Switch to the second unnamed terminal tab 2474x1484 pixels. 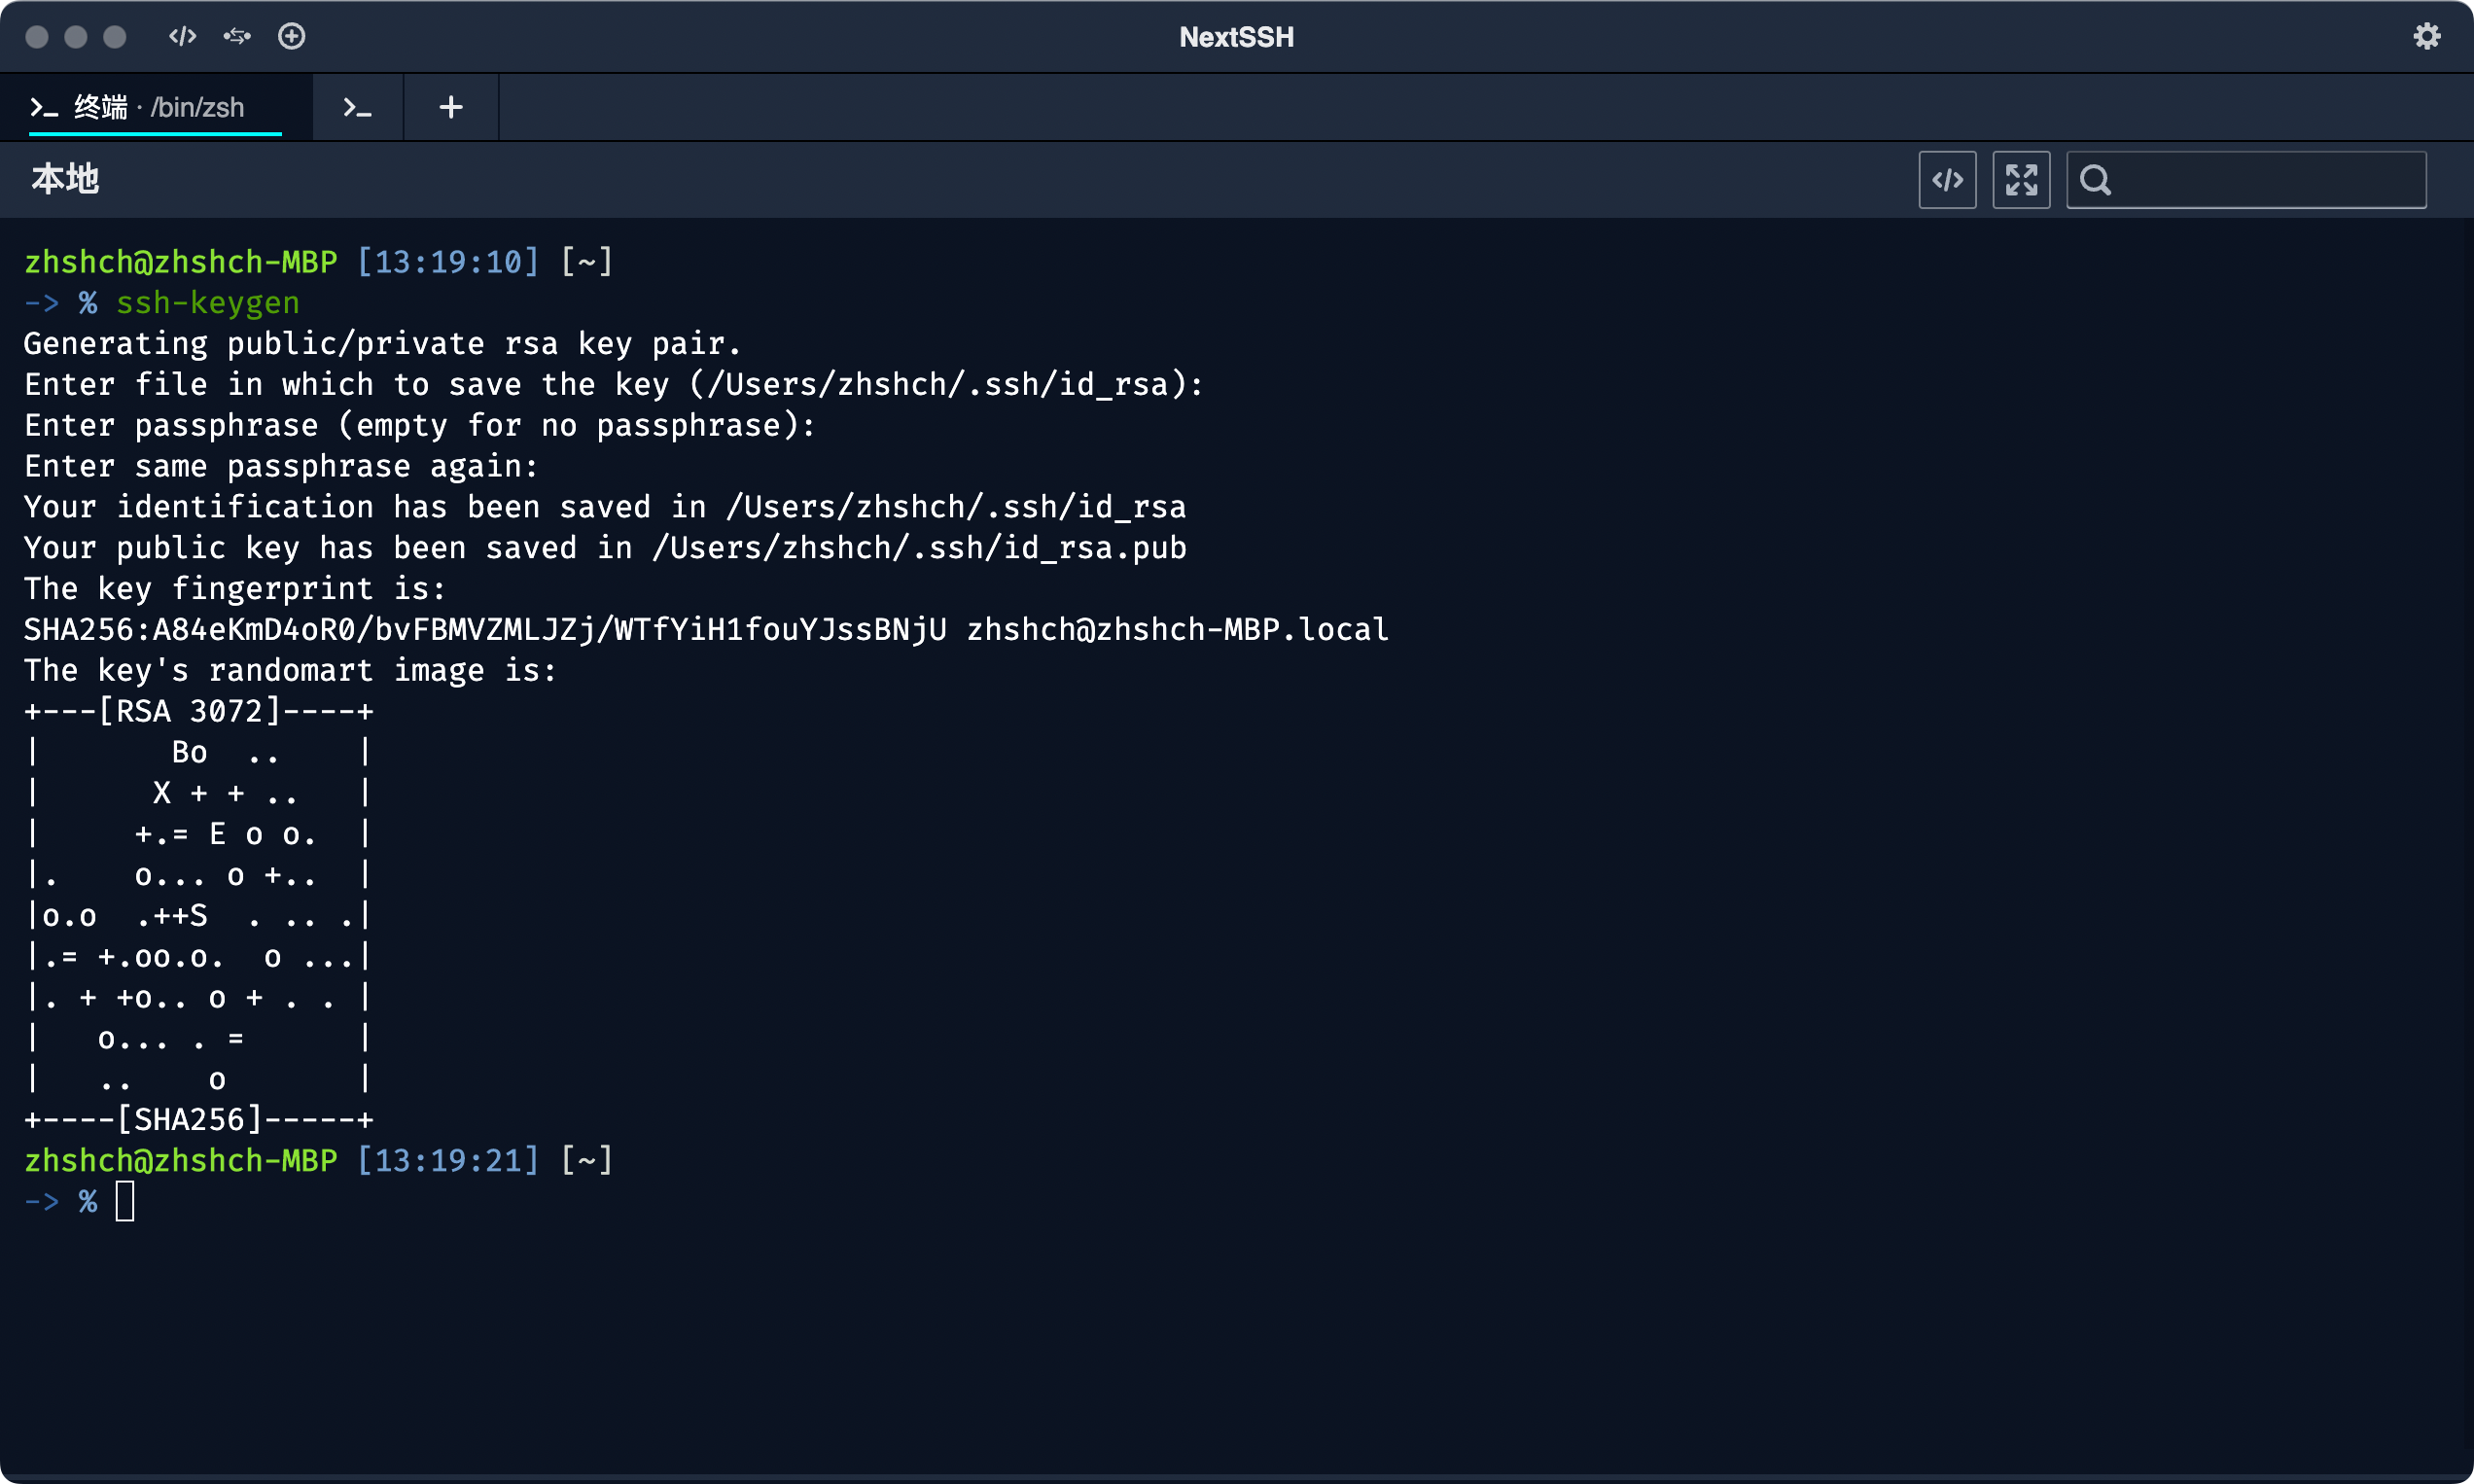point(358,107)
